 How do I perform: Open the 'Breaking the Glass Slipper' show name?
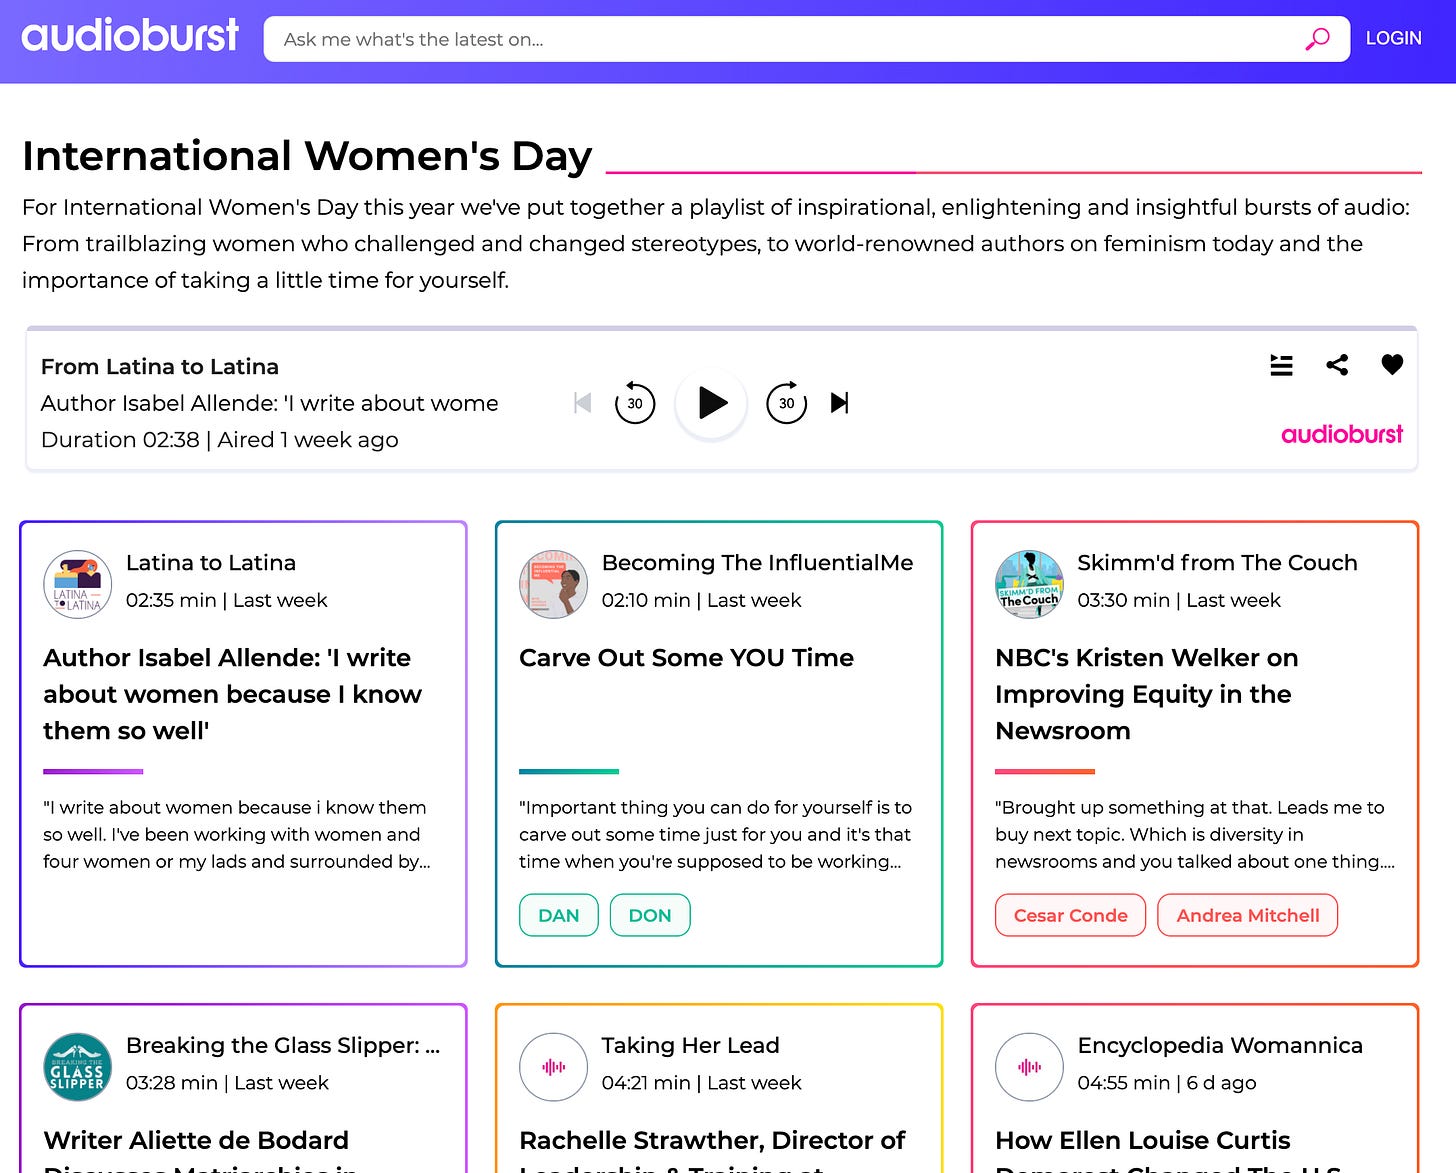click(282, 1045)
